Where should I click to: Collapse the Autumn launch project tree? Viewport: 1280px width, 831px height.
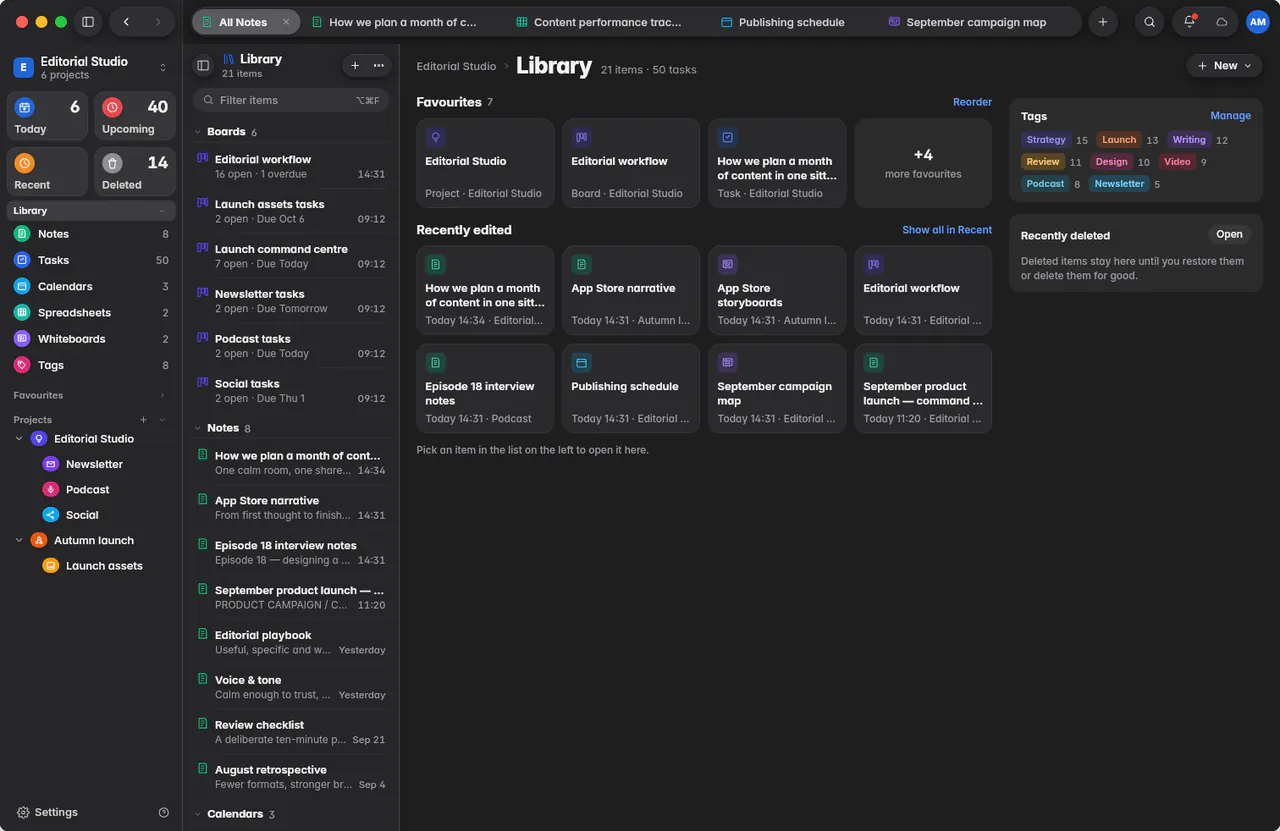pos(19,541)
